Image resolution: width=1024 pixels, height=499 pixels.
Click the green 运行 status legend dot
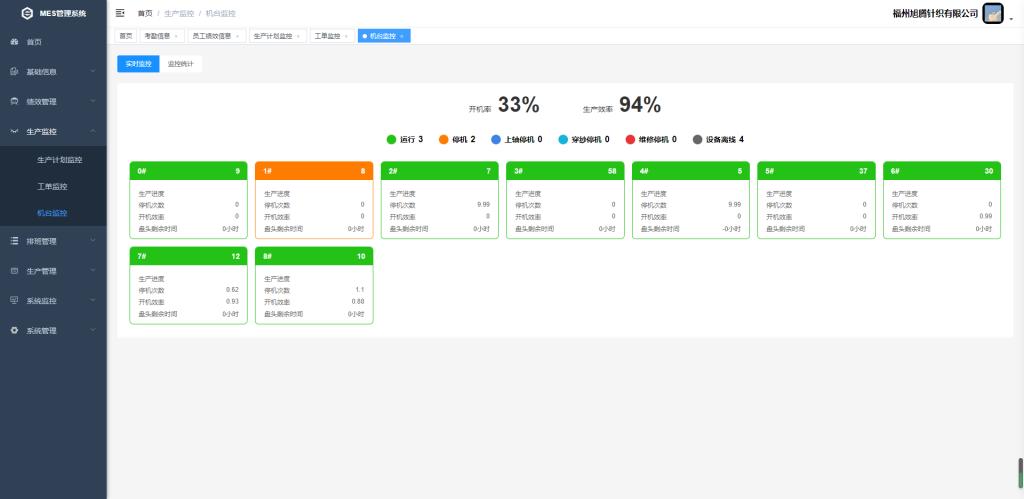tap(392, 140)
